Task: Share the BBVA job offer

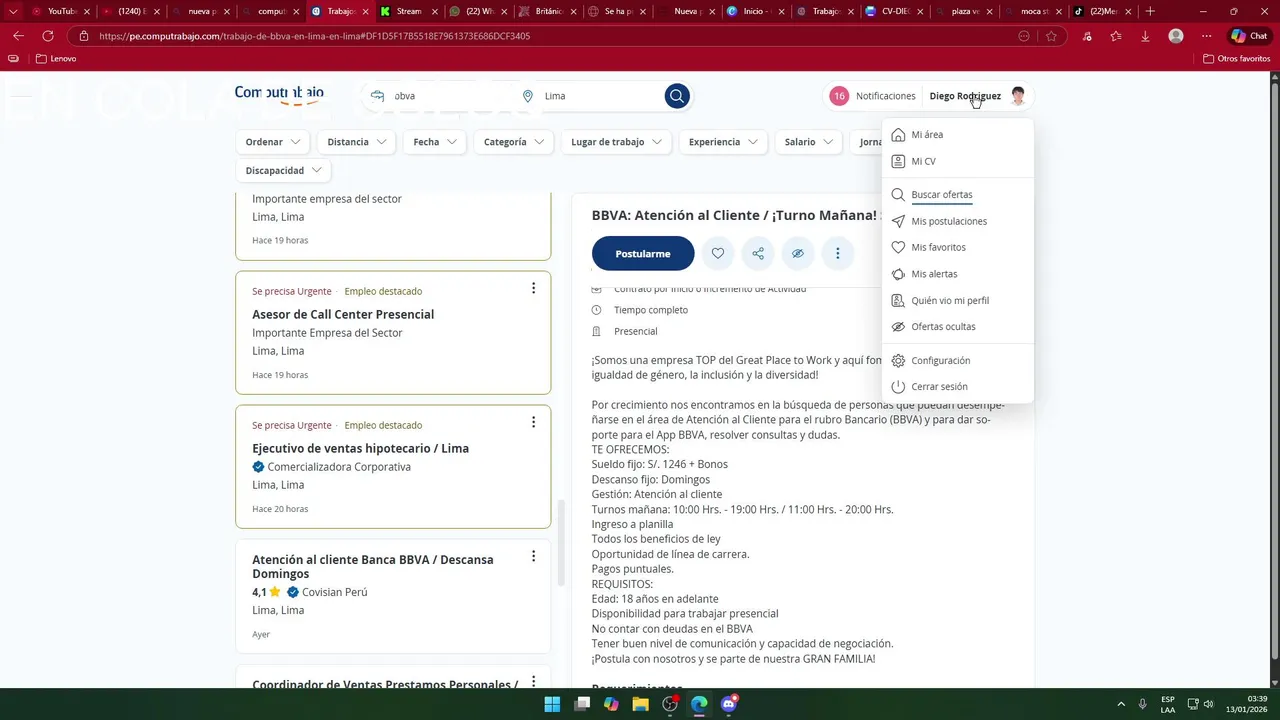Action: (758, 254)
